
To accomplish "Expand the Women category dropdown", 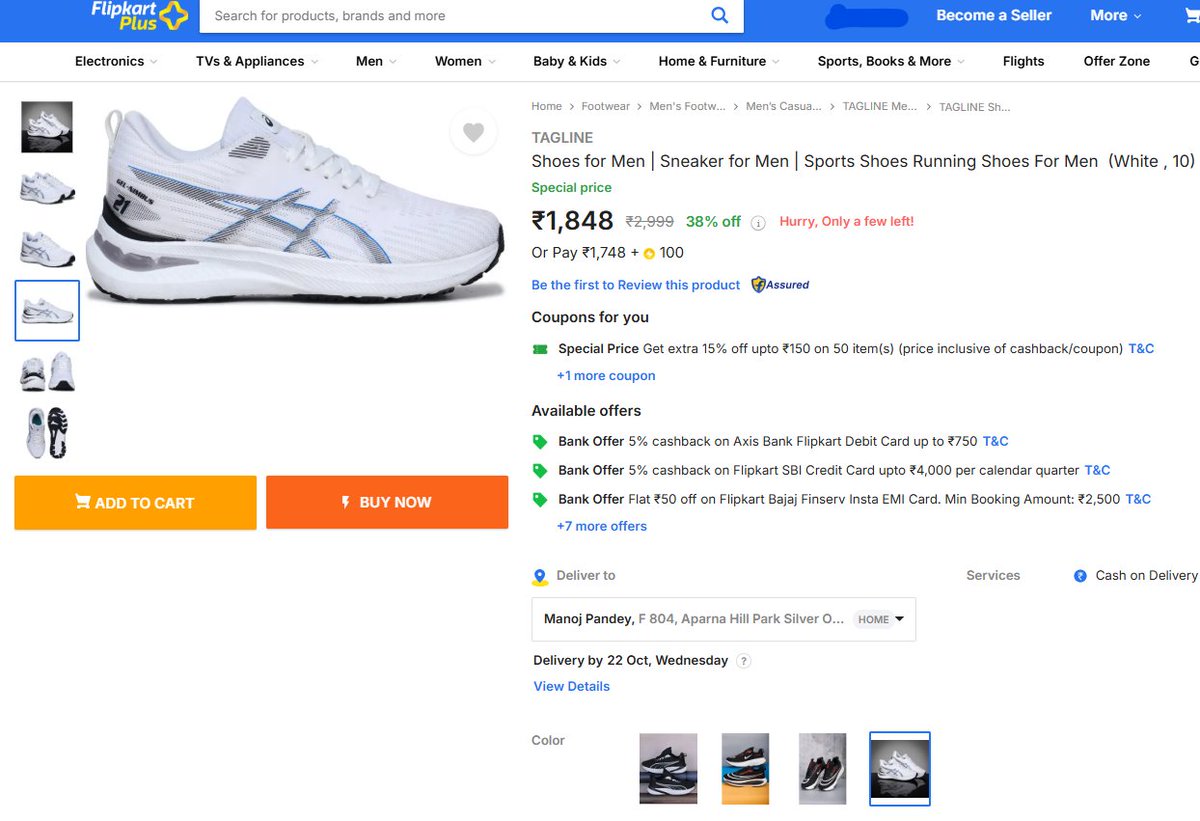I will click(465, 61).
